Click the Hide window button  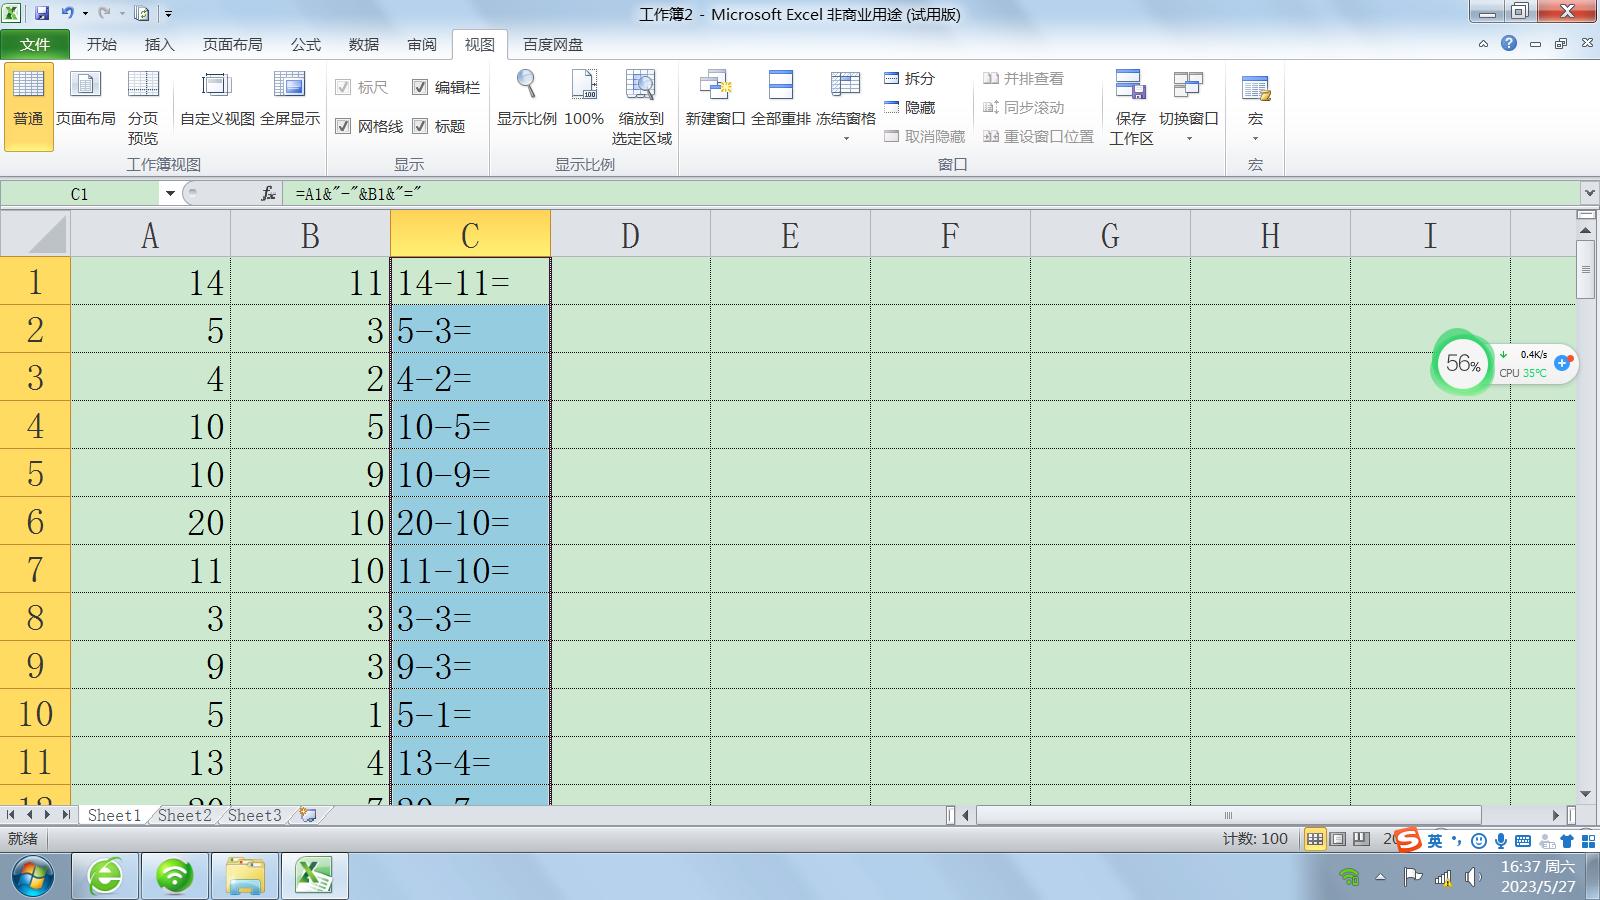909,107
